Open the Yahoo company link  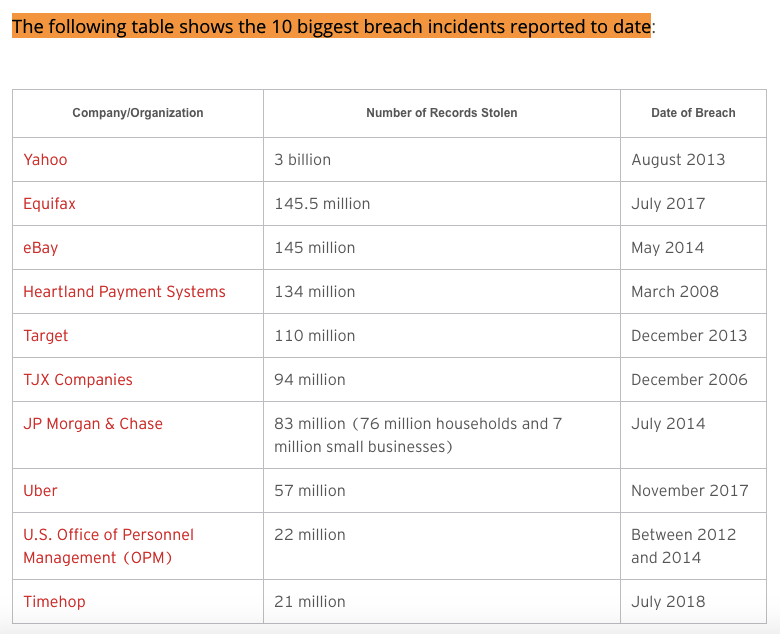coord(45,160)
